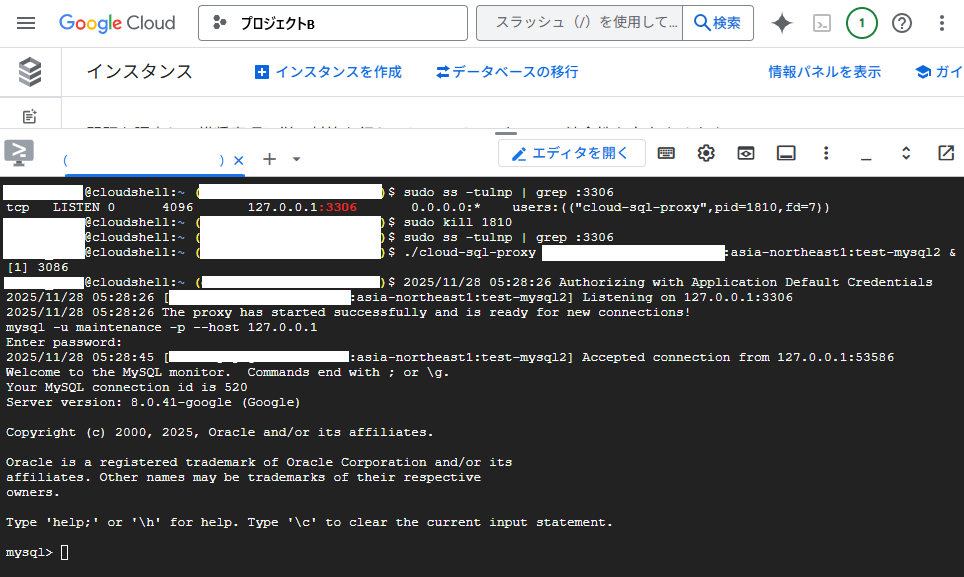This screenshot has height=577, width=964.
Task: Click the slash search input field
Action: click(579, 23)
